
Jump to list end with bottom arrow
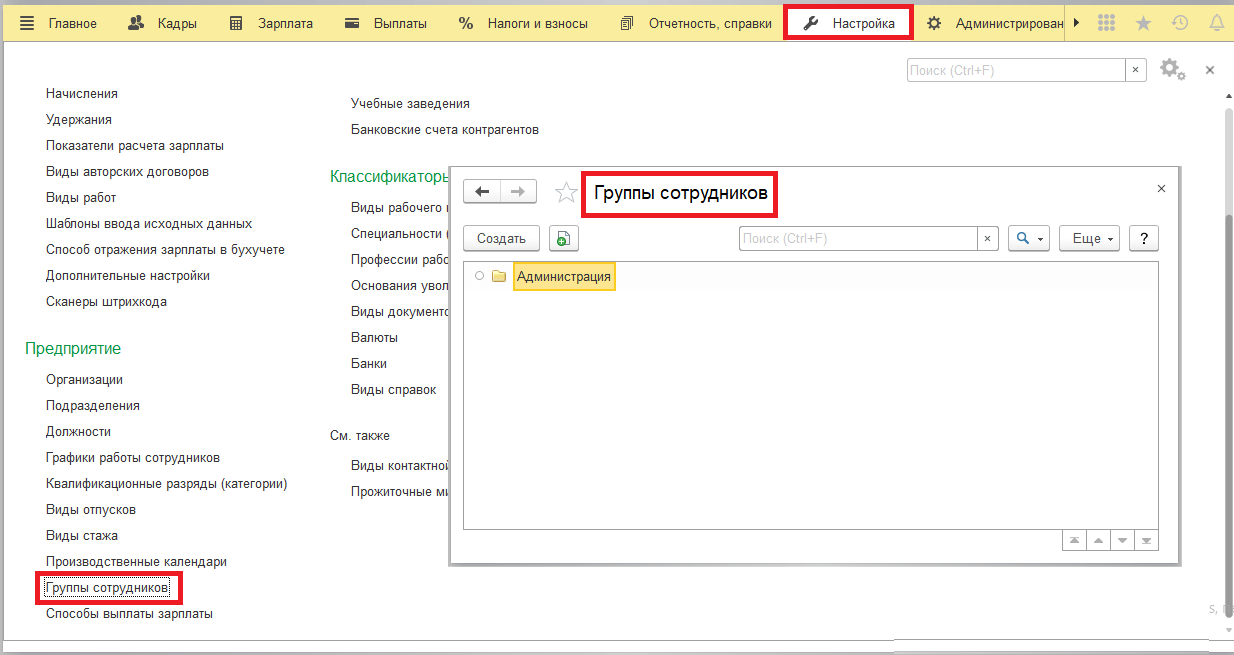tap(1146, 540)
